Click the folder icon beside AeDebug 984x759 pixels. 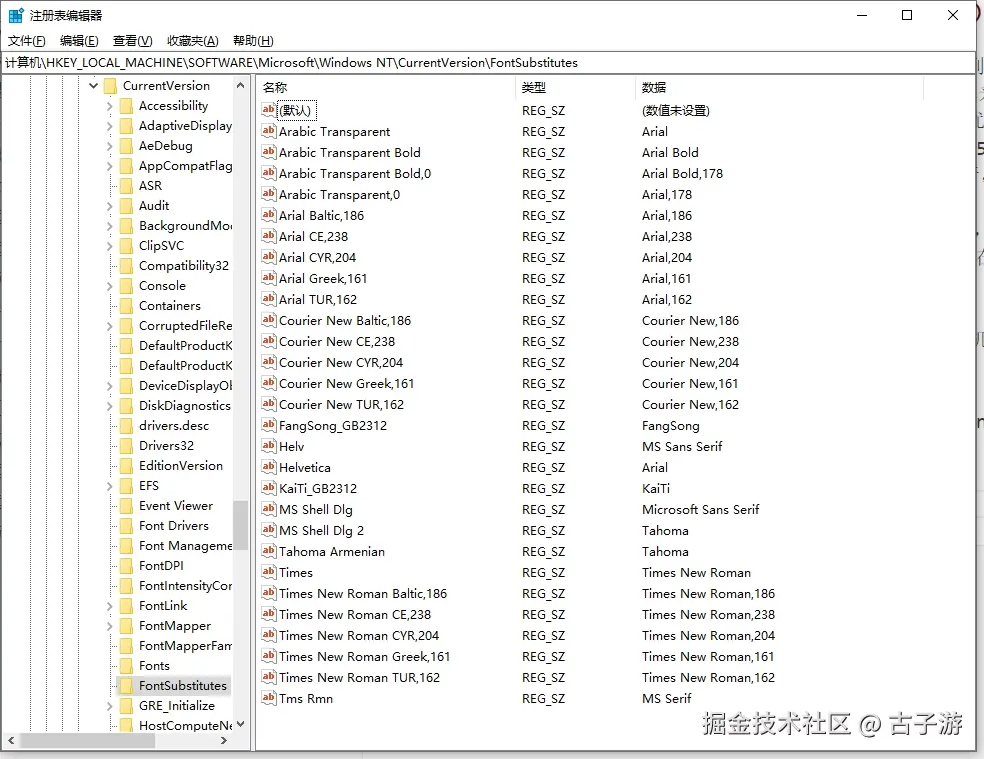126,146
